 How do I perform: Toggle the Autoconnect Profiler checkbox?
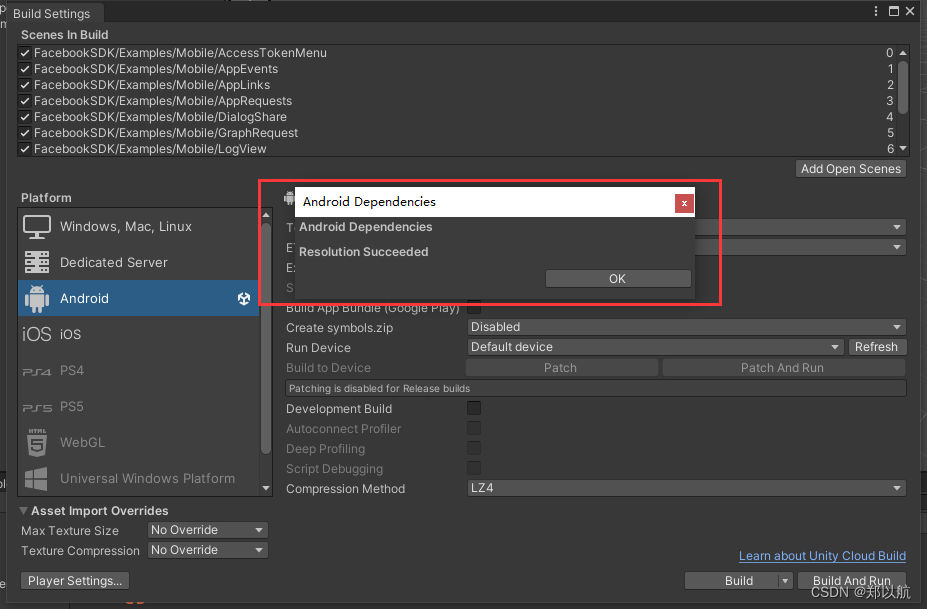474,429
